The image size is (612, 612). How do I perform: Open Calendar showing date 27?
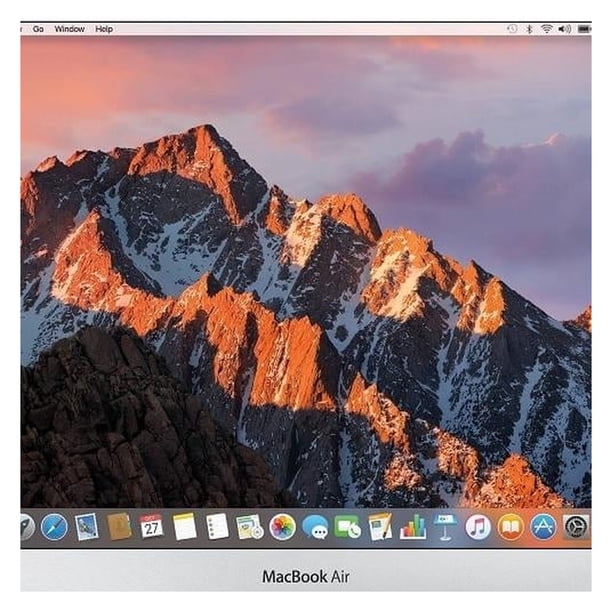tap(151, 527)
